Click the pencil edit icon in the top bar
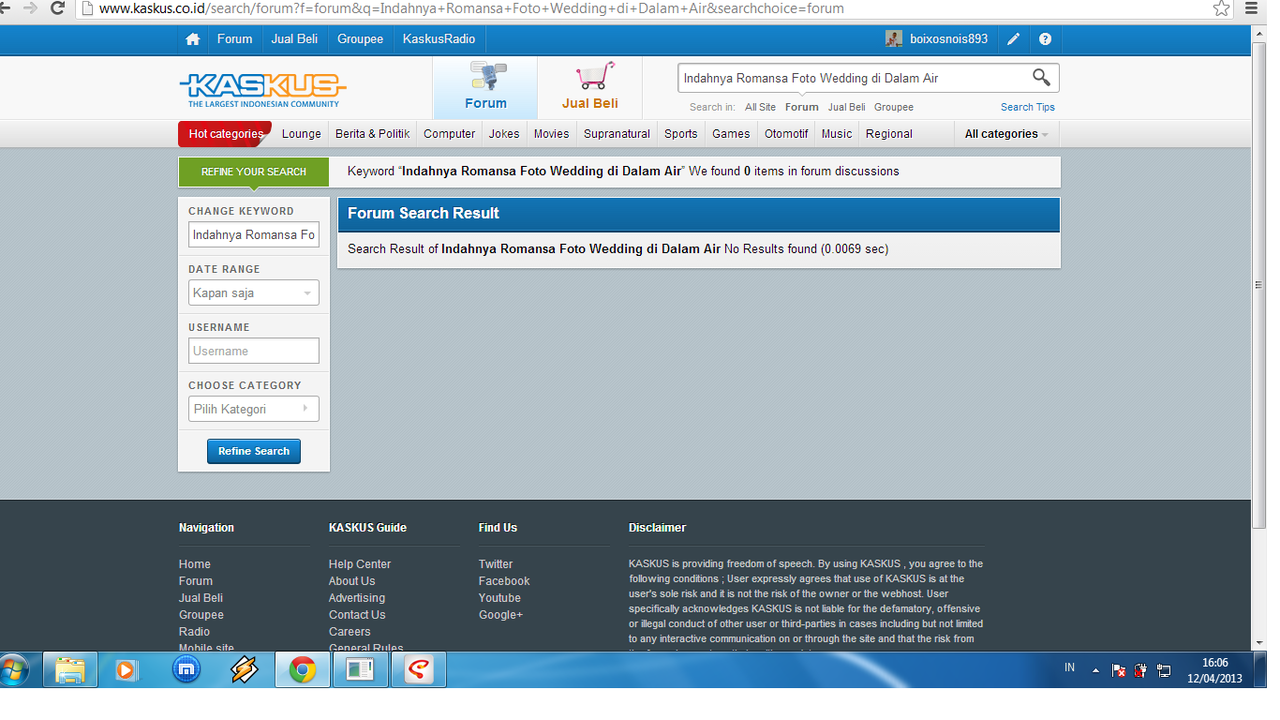 [x=1014, y=39]
